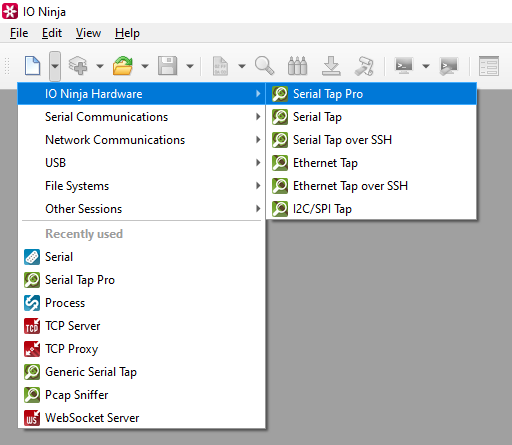Image resolution: width=512 pixels, height=445 pixels.
Task: Select IO Ninja Hardware menu entry
Action: (x=142, y=94)
